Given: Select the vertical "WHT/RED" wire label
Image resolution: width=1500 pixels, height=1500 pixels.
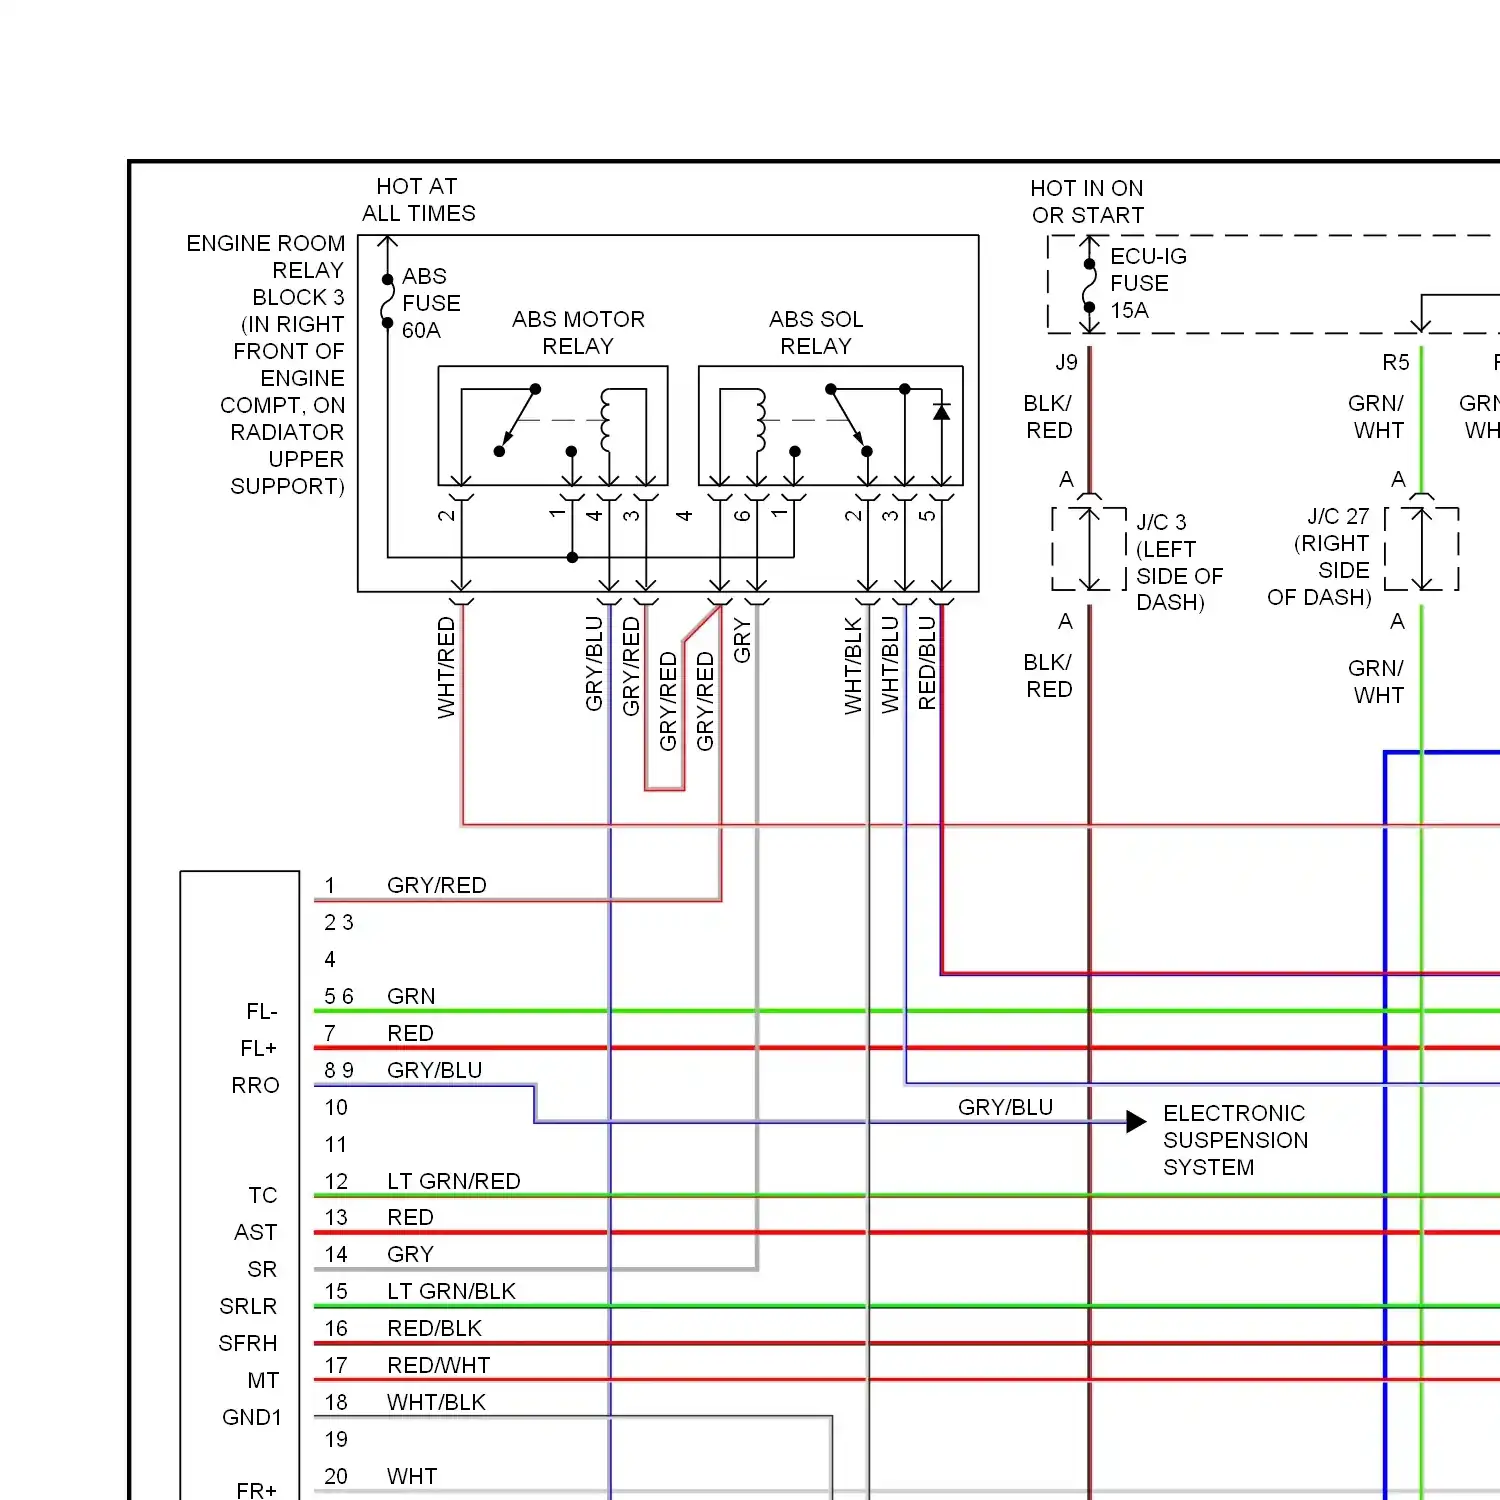Looking at the screenshot, I should pos(446,667).
